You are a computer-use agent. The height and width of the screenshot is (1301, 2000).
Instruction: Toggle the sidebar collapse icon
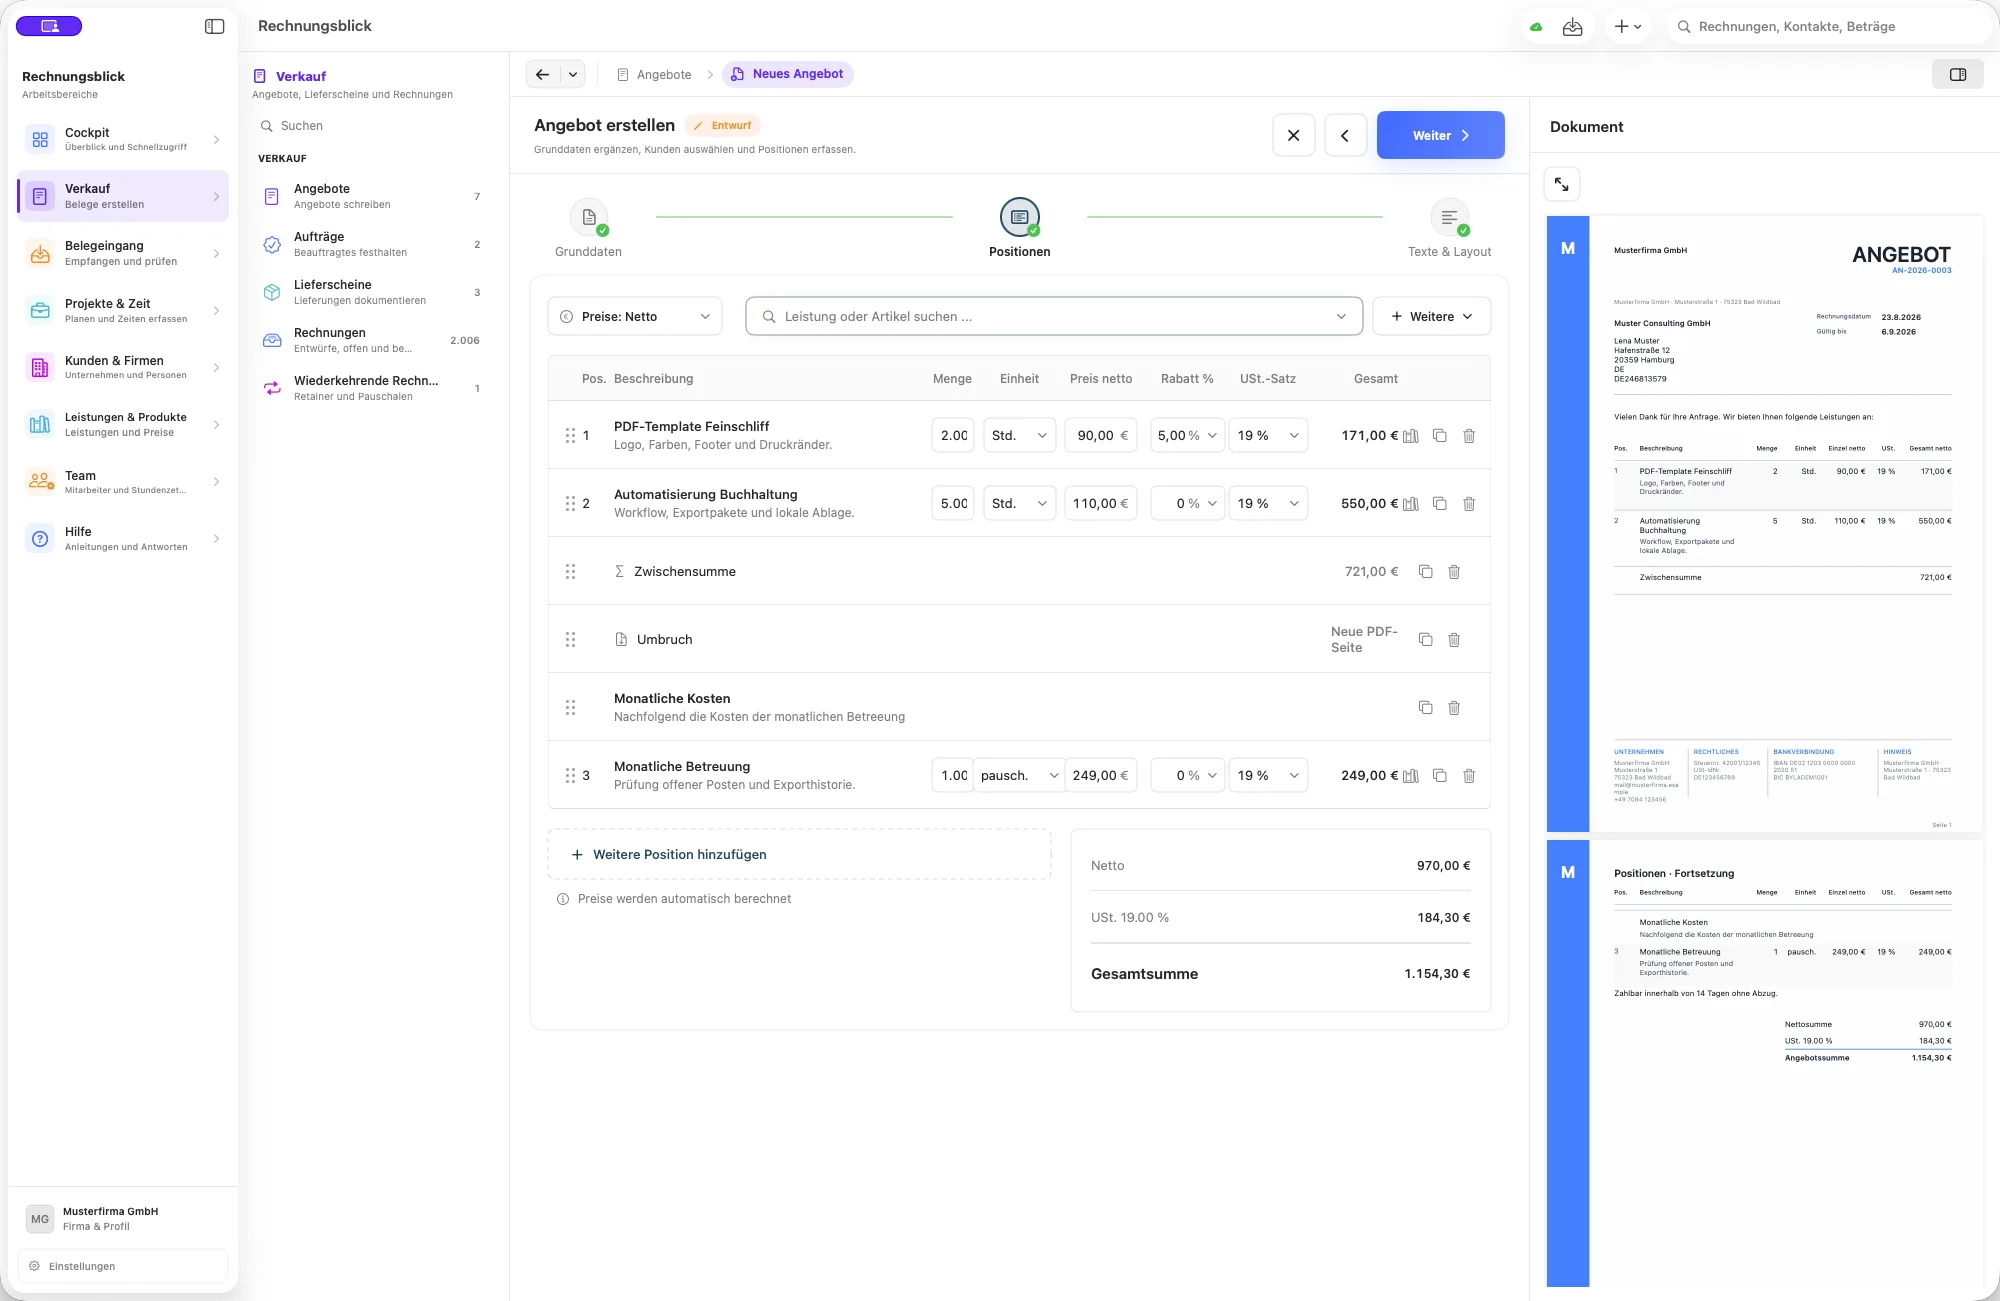[x=214, y=26]
